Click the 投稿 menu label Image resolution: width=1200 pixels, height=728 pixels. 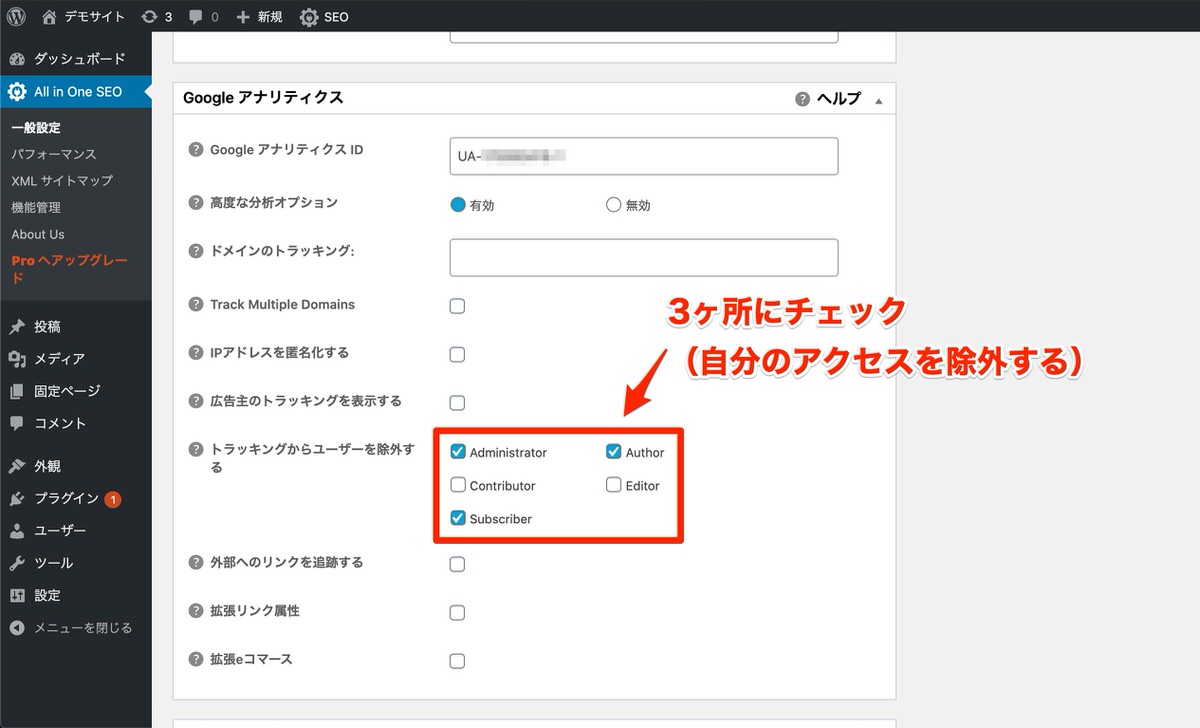[x=47, y=327]
